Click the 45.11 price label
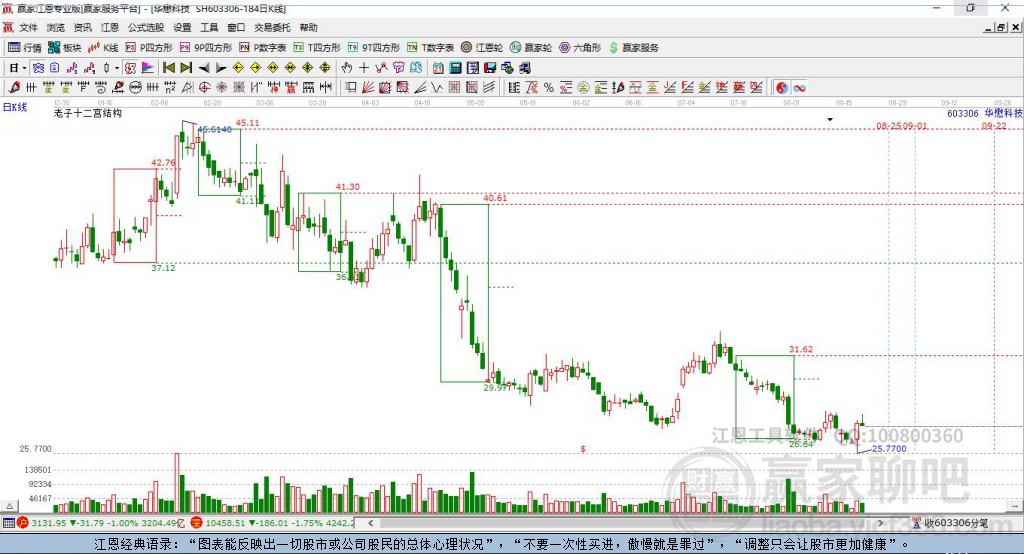 point(248,122)
